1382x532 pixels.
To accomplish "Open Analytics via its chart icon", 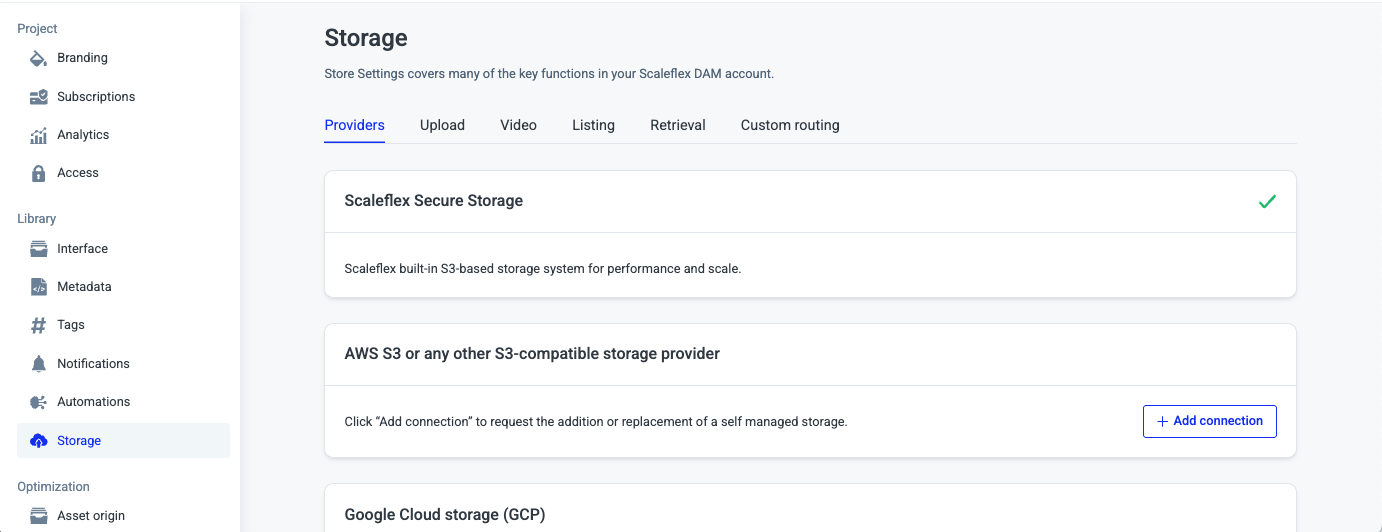I will 39,135.
